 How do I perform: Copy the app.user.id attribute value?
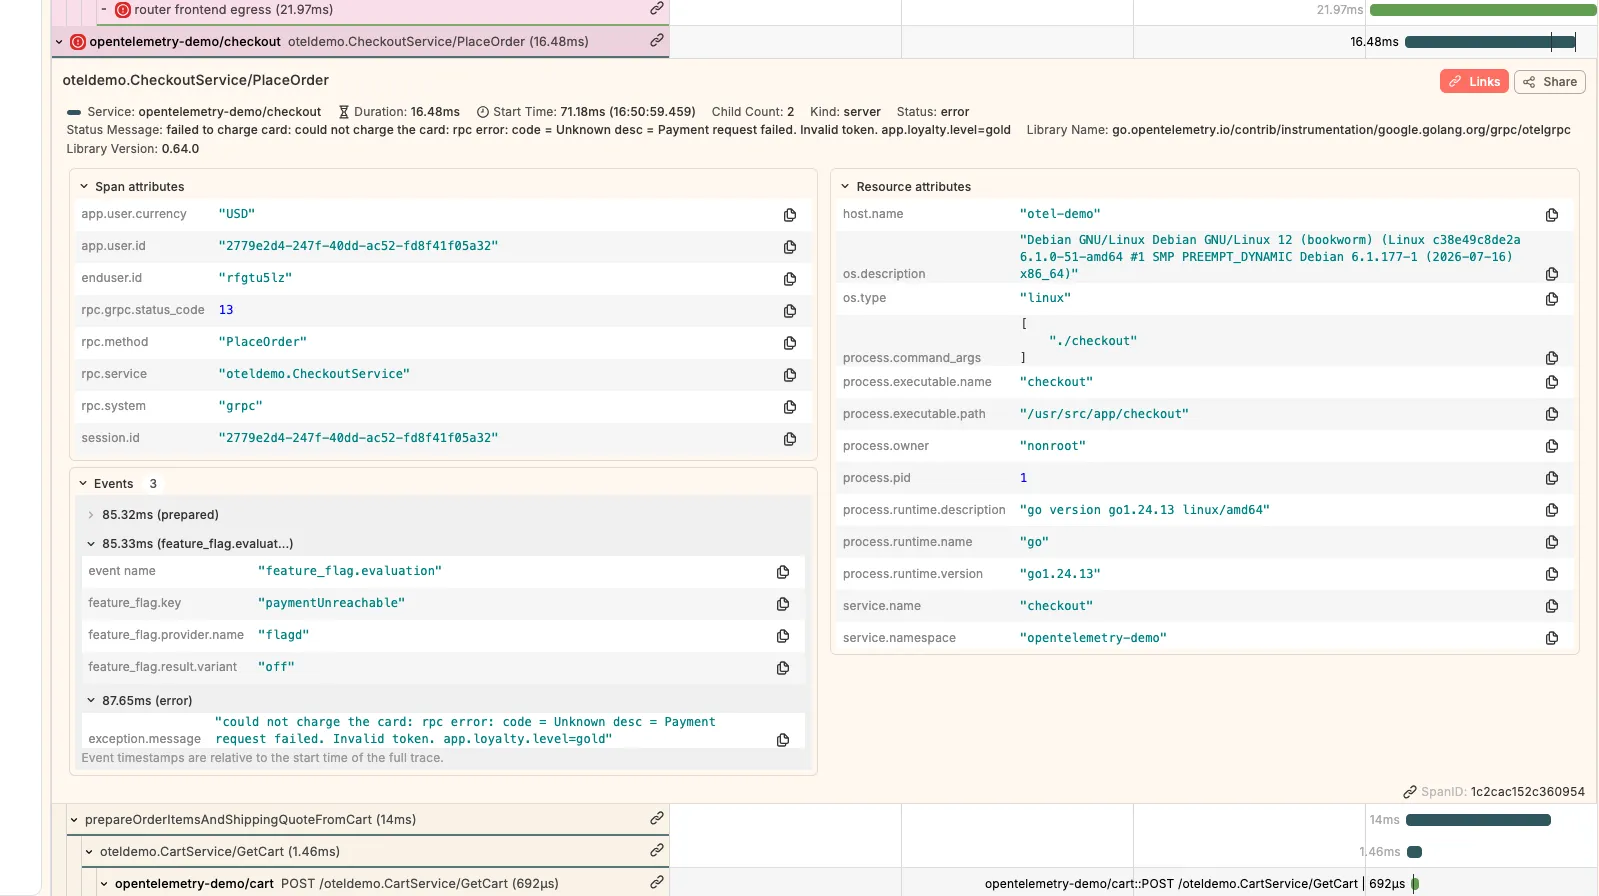(x=790, y=247)
